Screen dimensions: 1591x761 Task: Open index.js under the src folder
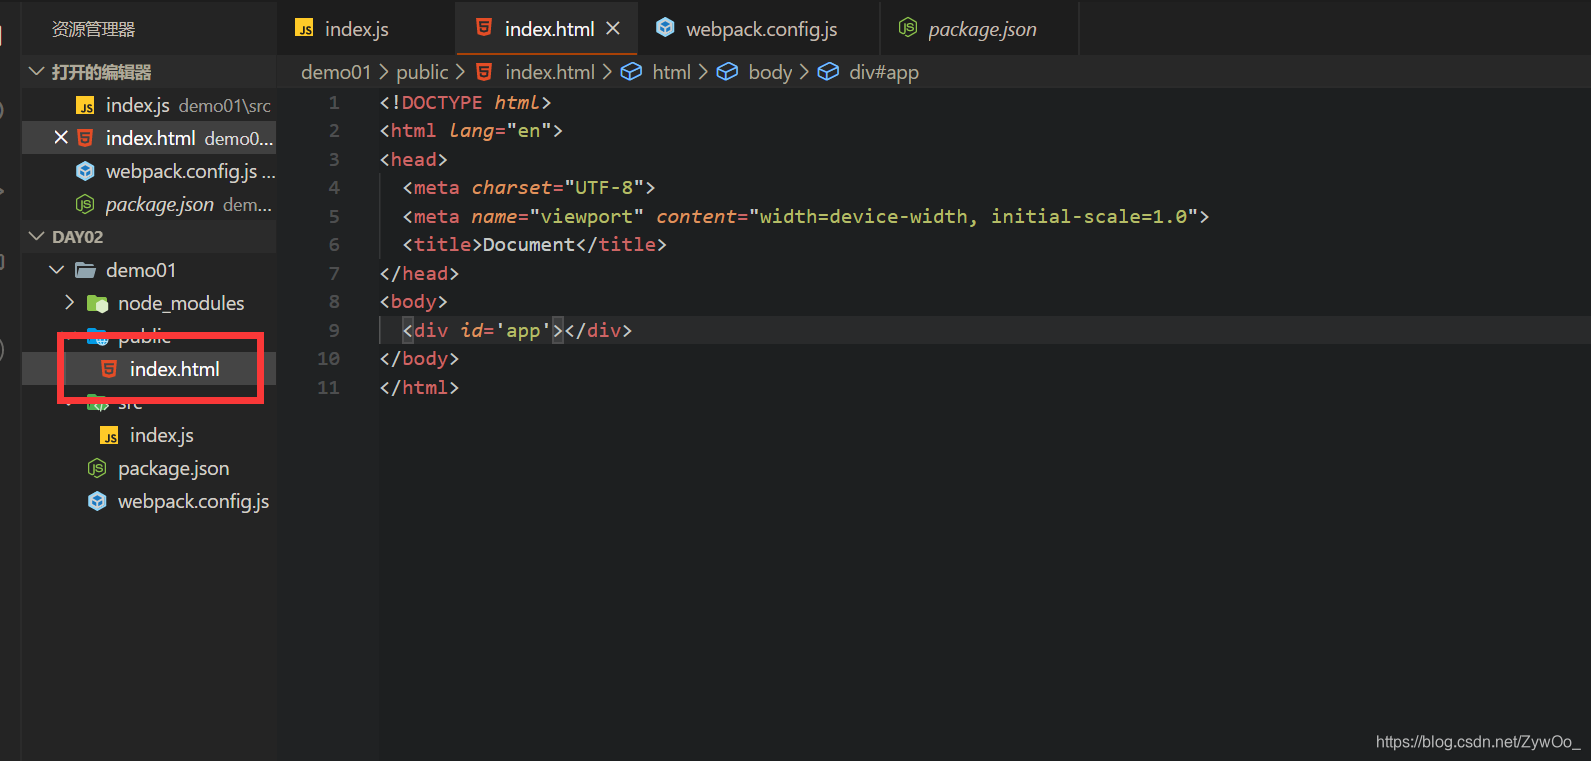pos(149,435)
